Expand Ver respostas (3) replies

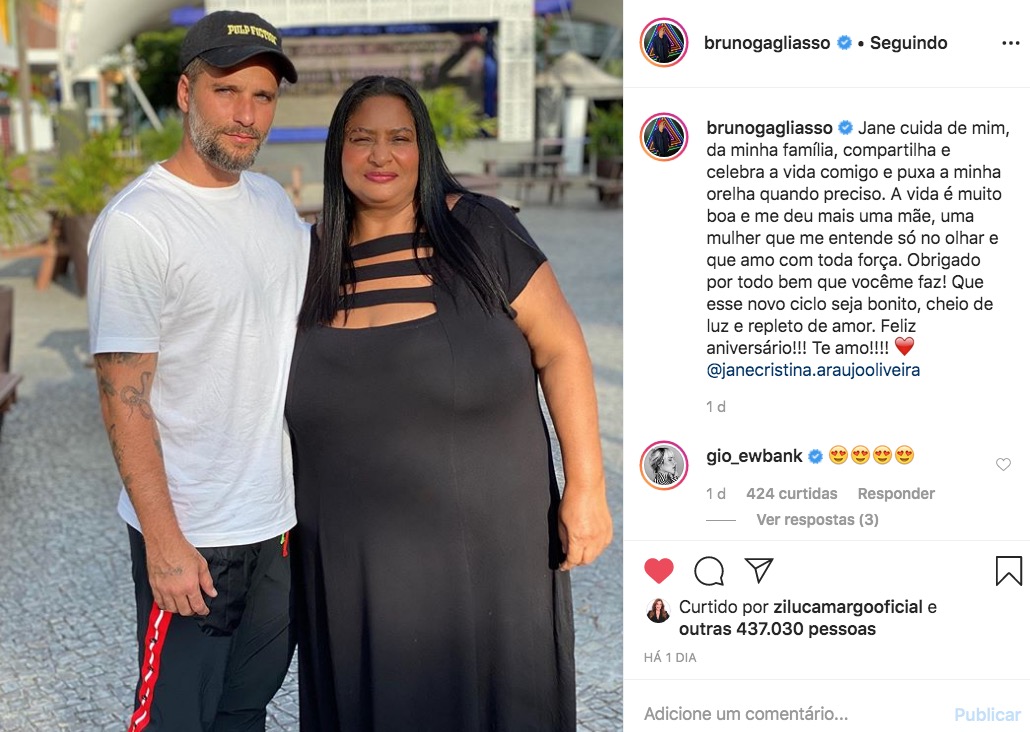[x=817, y=520]
